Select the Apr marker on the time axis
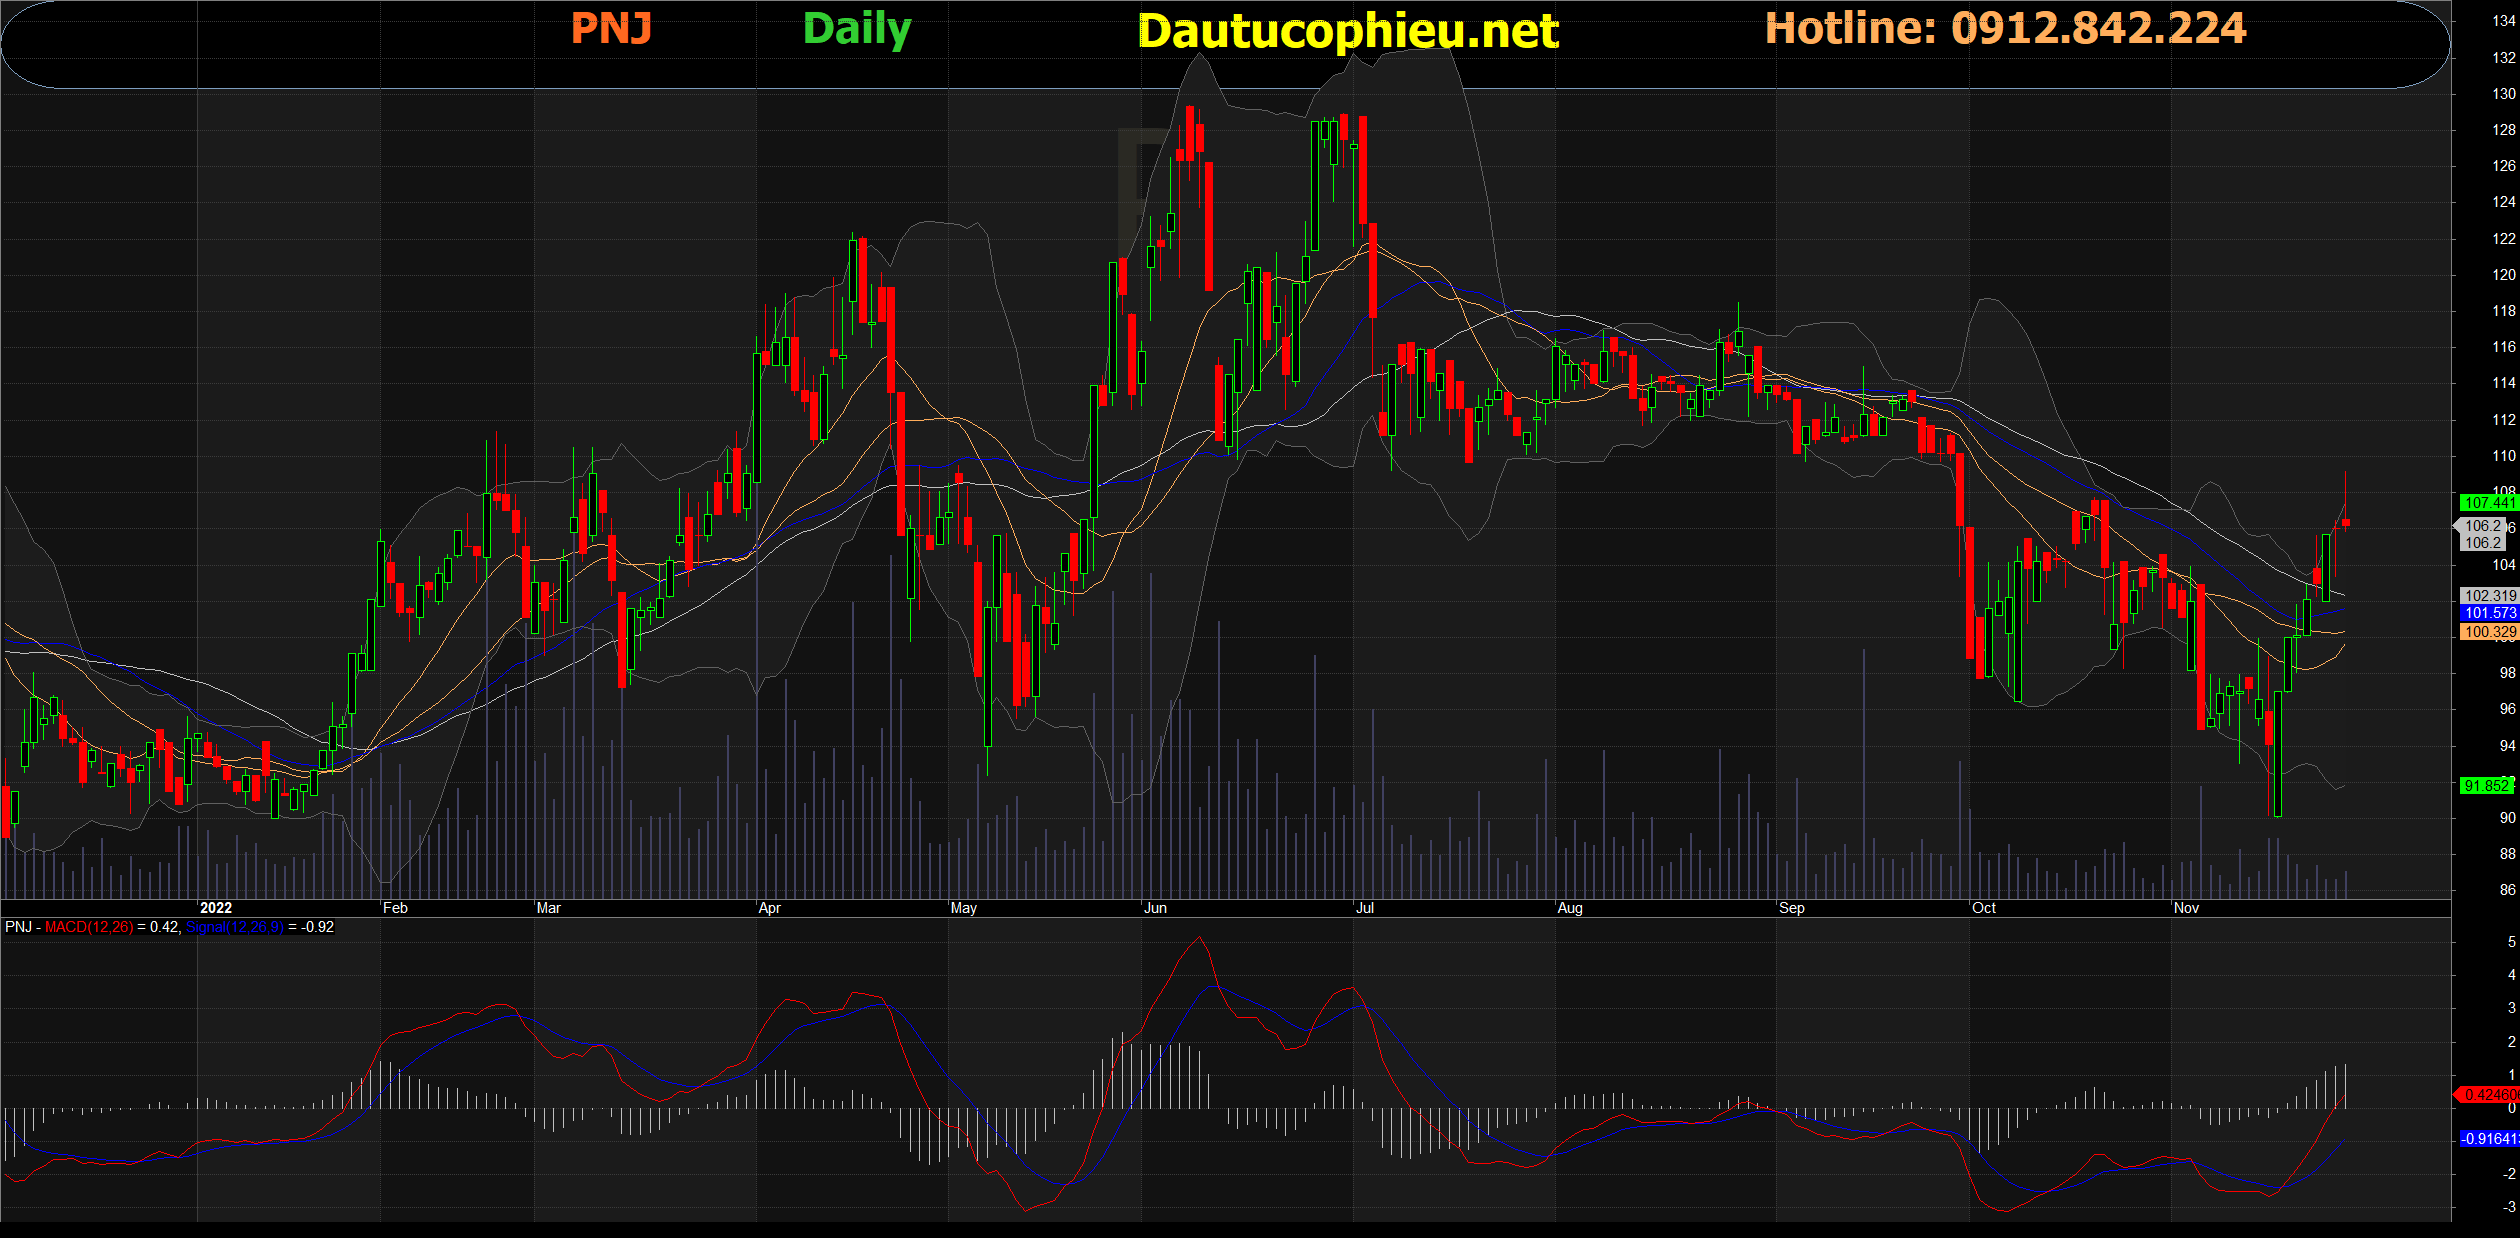The width and height of the screenshot is (2520, 1238). [x=769, y=908]
